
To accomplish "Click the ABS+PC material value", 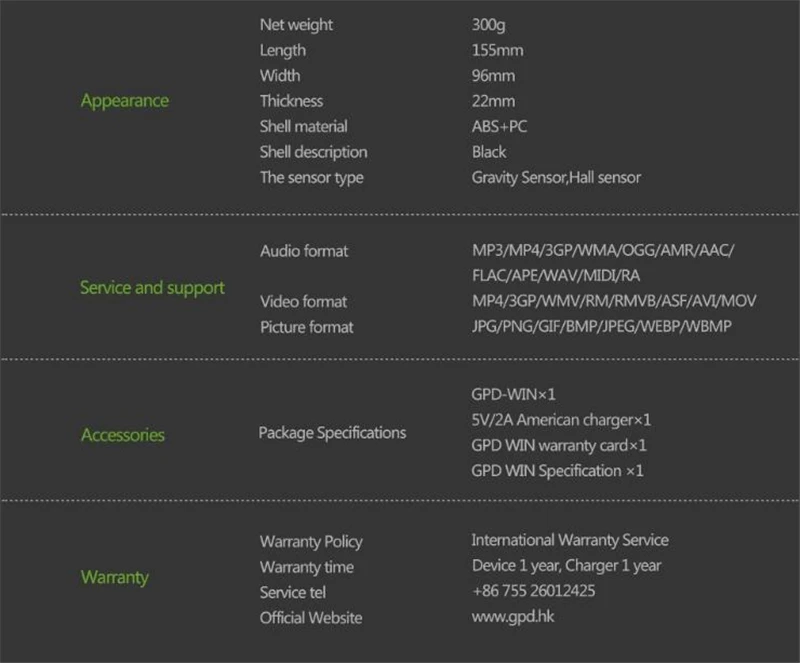I will click(x=500, y=127).
